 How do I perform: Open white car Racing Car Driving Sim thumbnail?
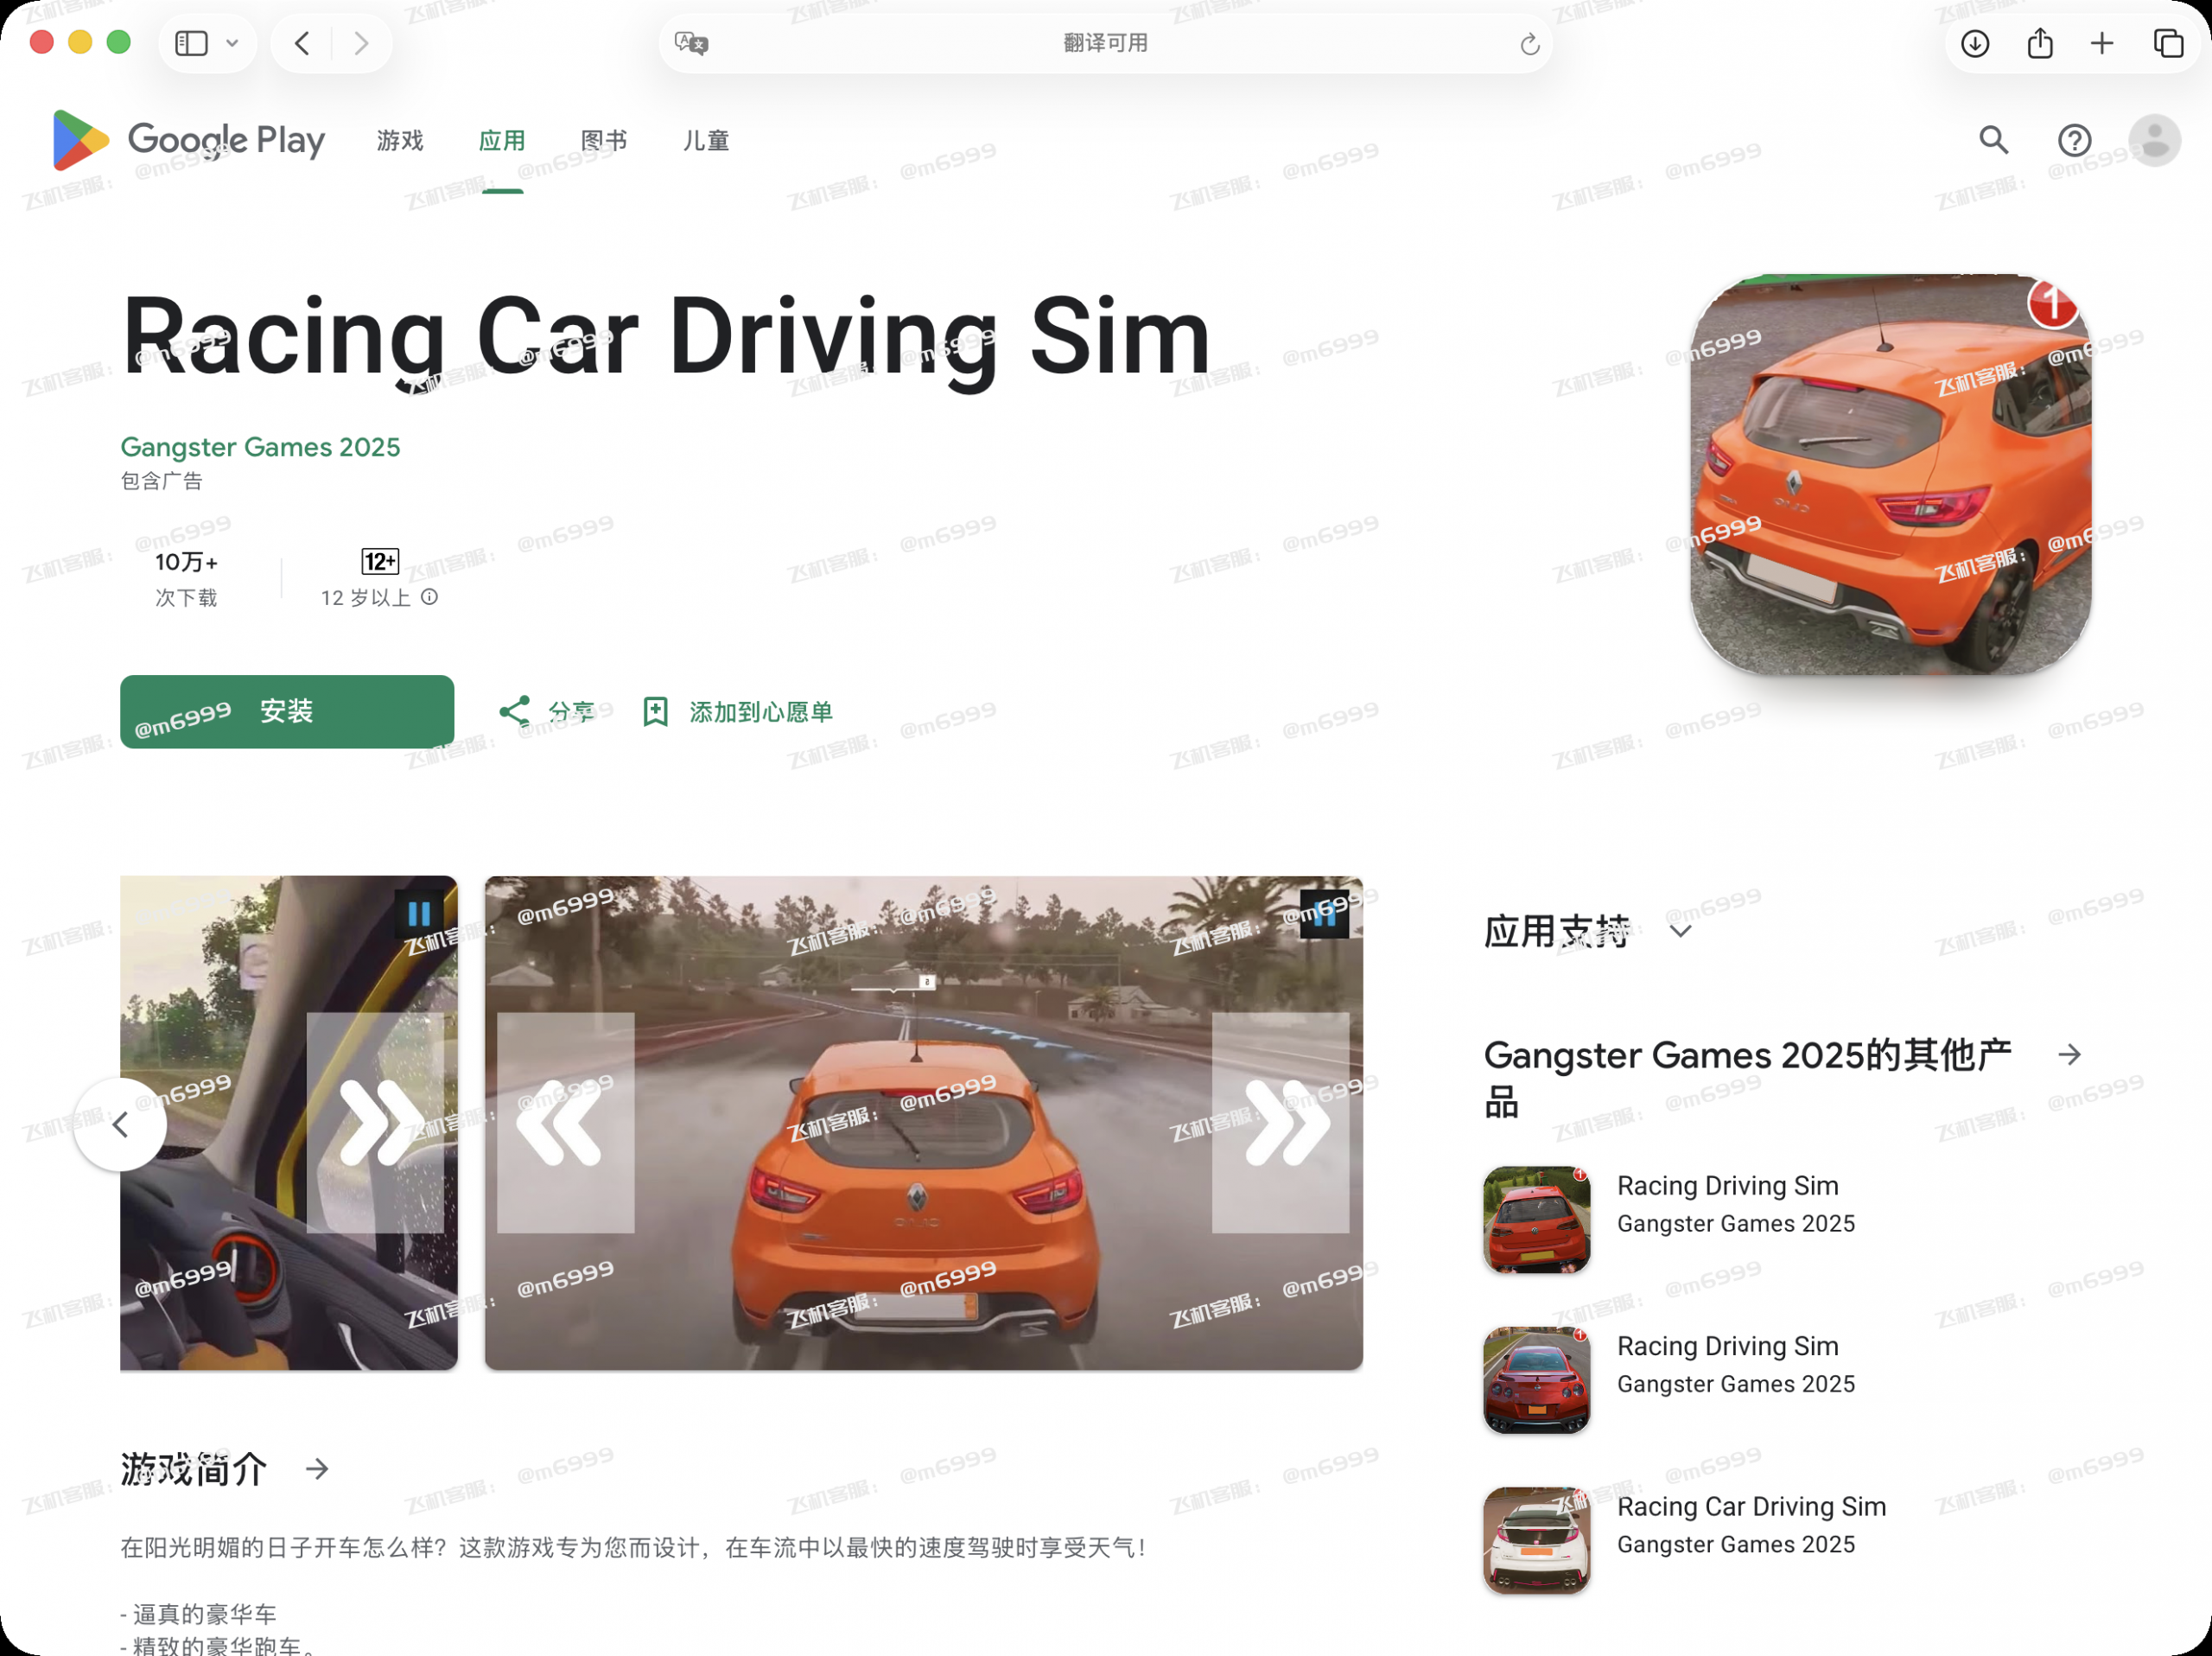coord(1536,1540)
